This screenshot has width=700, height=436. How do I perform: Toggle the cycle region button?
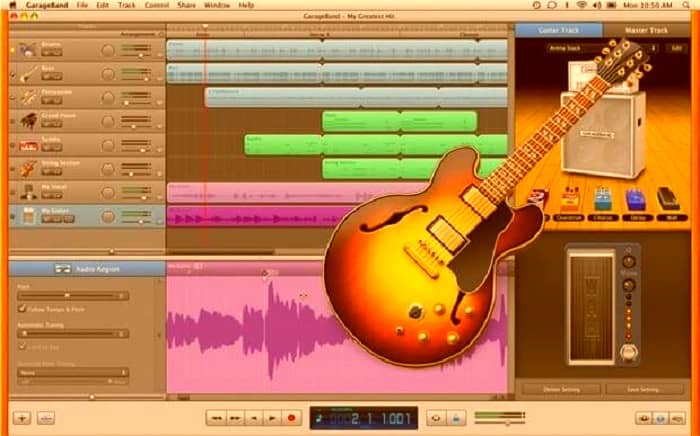click(x=436, y=418)
